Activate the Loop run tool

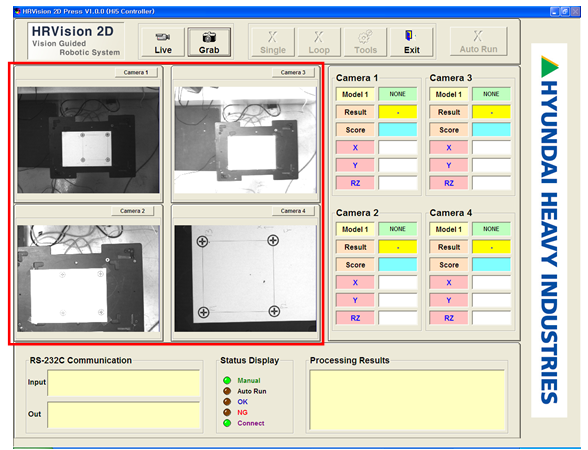coord(319,42)
